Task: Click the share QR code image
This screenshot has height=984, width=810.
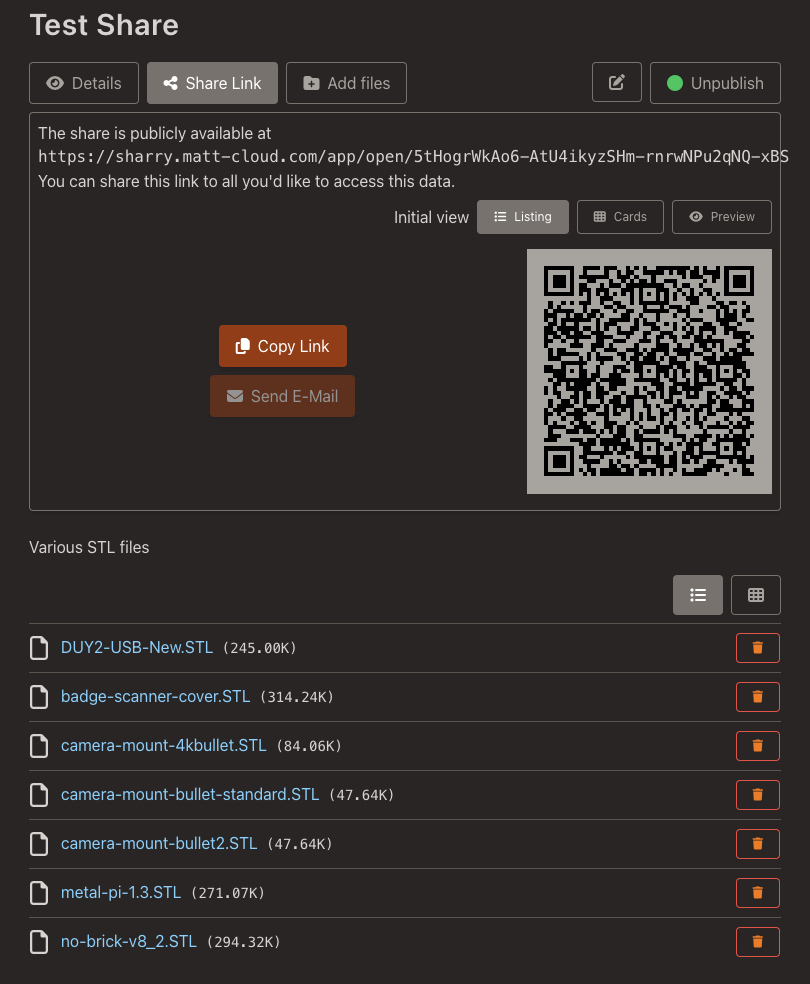Action: coord(649,371)
